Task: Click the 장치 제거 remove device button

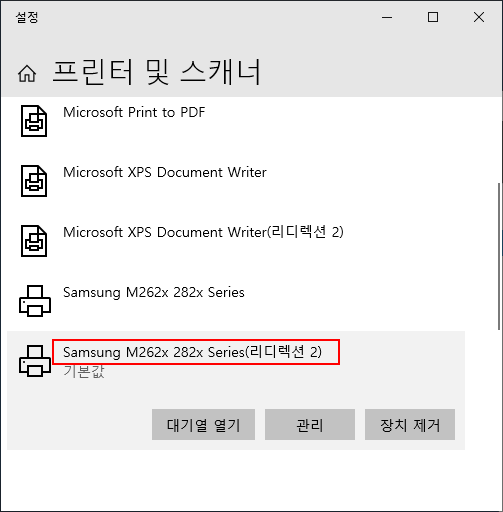Action: (410, 425)
